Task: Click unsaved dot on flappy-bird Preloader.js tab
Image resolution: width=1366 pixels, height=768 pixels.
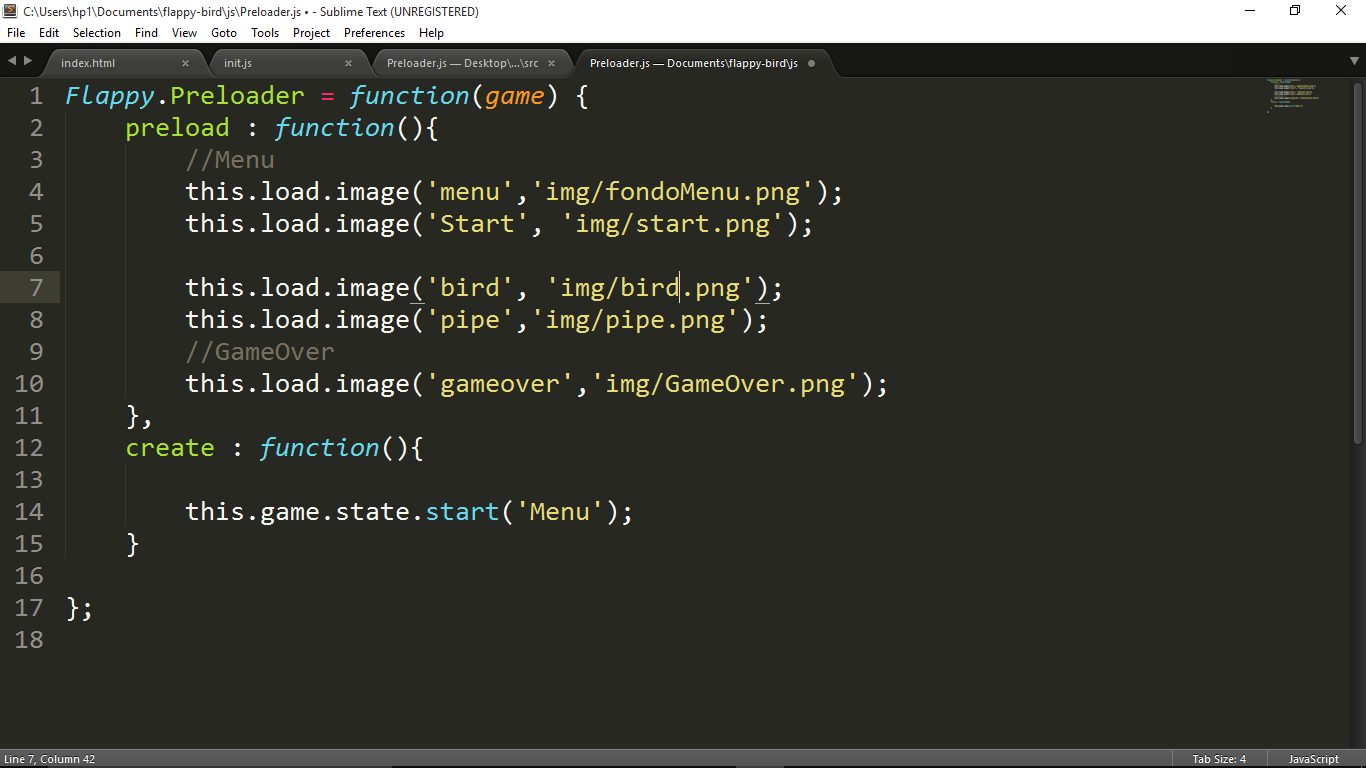Action: point(811,63)
